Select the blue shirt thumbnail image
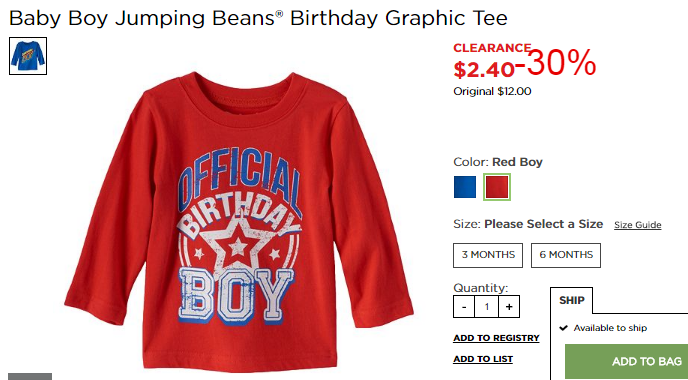Viewport: 688px width, 380px height. tap(28, 56)
